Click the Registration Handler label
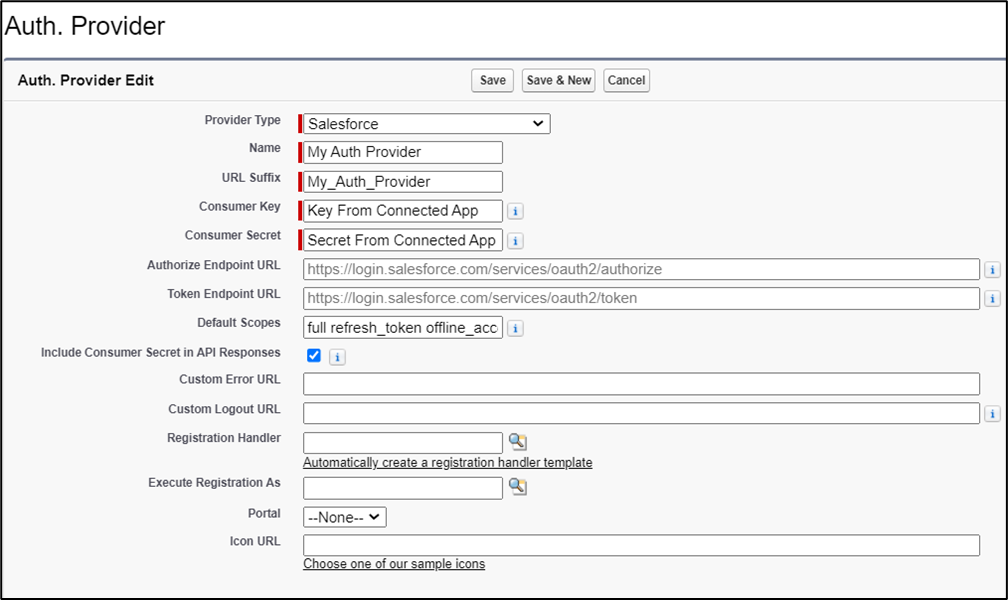Image resolution: width=1008 pixels, height=600 pixels. [224, 438]
